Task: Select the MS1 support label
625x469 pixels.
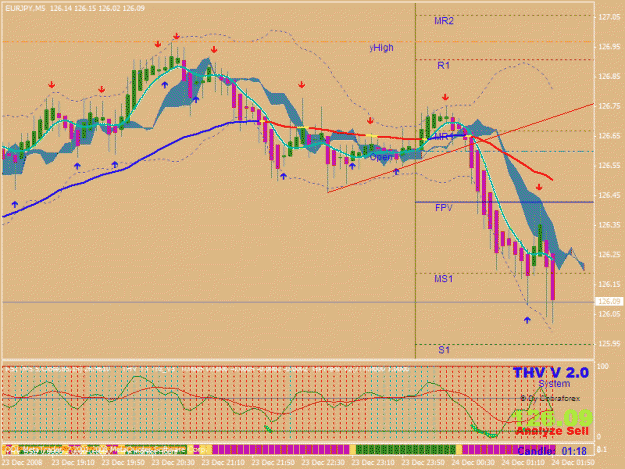Action: [443, 279]
